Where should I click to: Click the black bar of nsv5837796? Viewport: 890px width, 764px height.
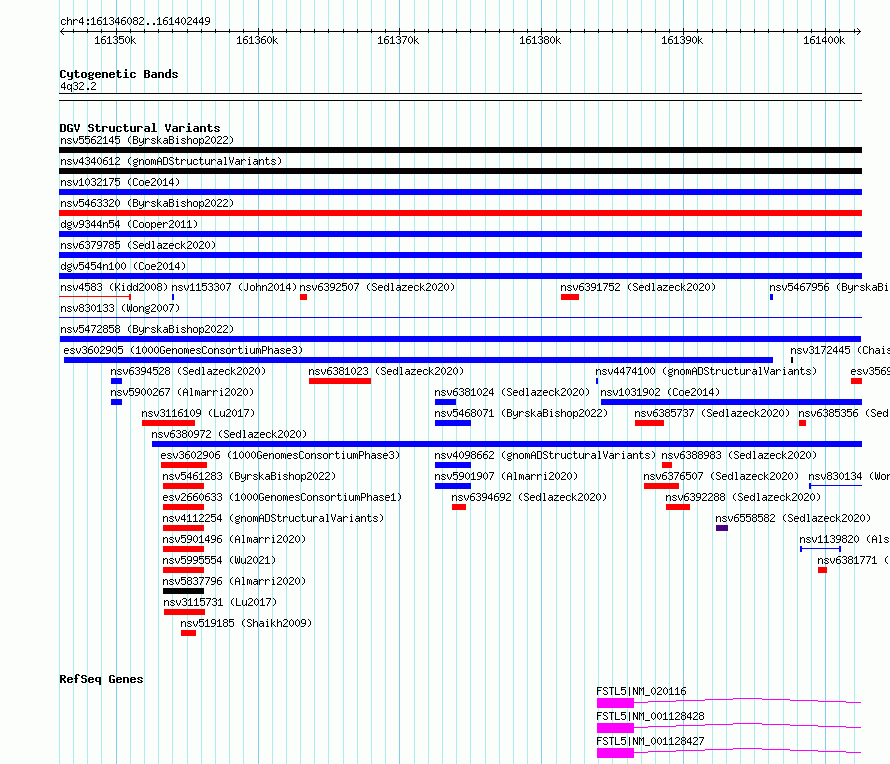[183, 591]
